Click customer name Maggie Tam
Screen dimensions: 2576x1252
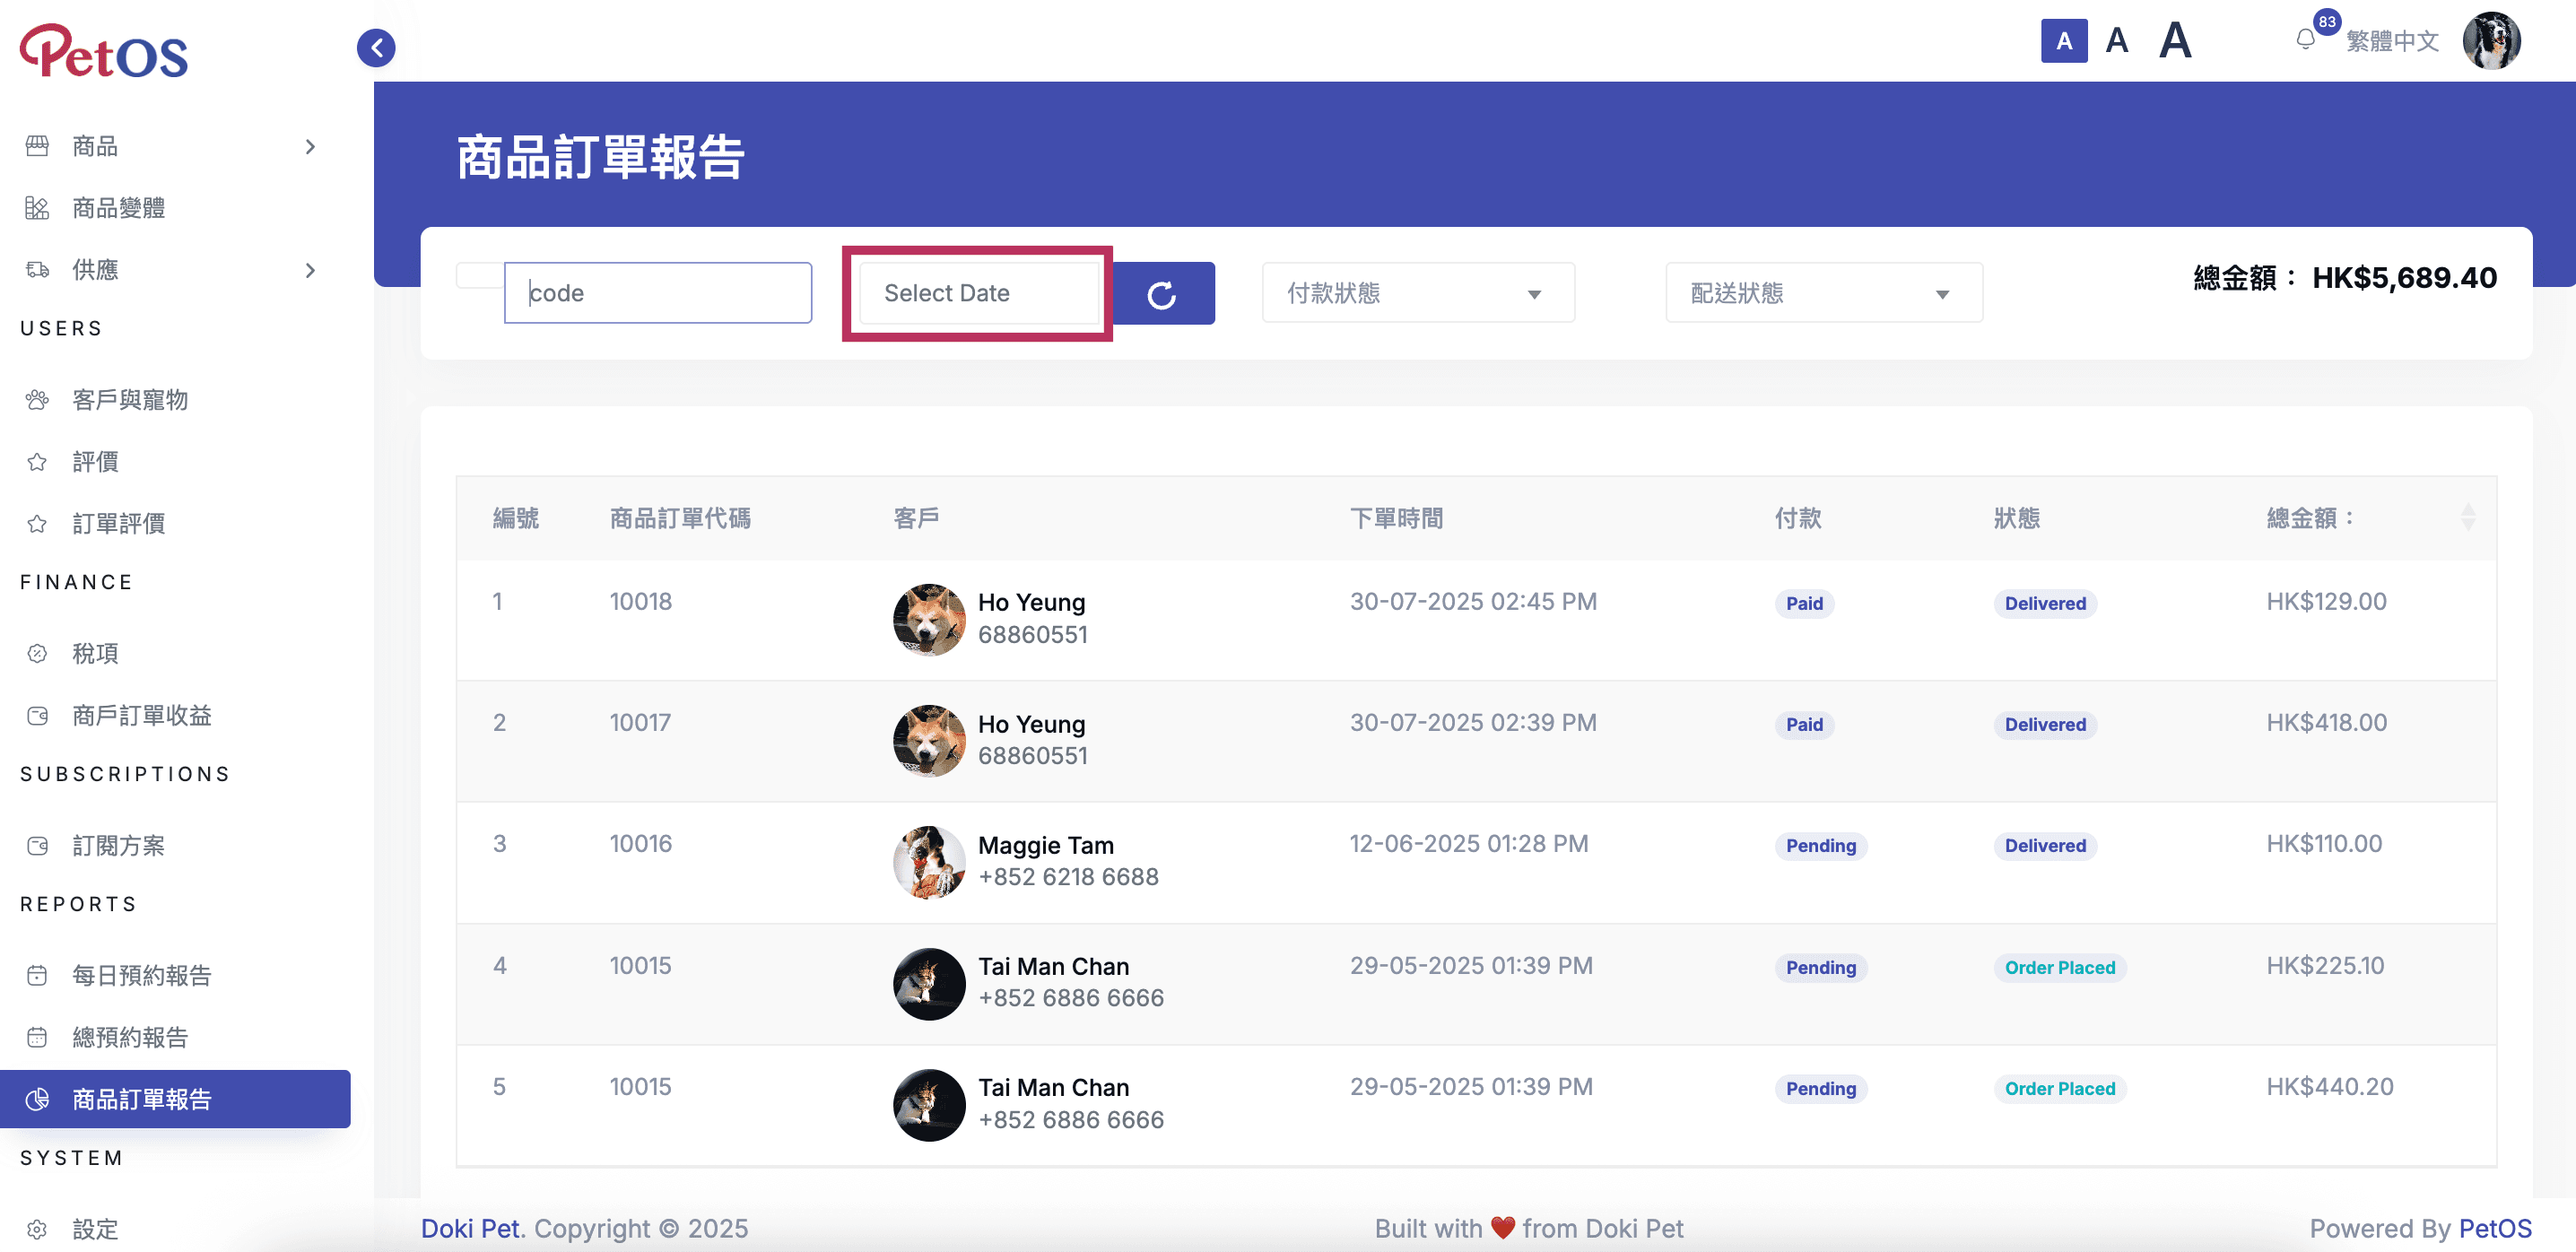click(x=1046, y=846)
